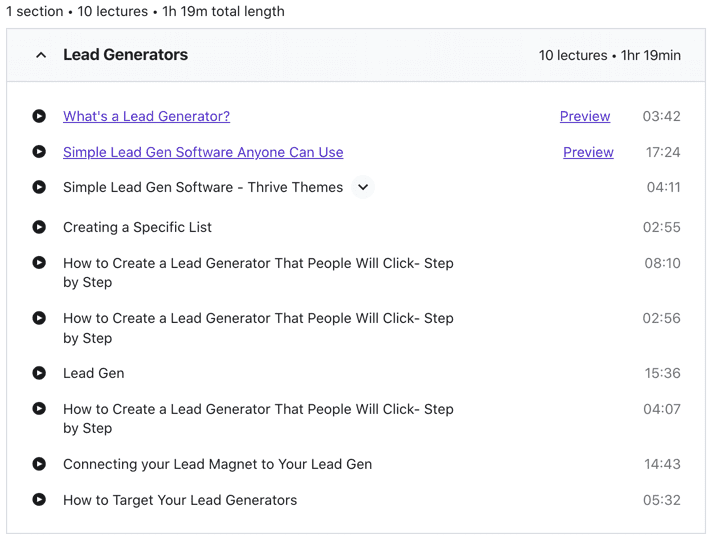Preview the 17:24 Simple Lead Gen lecture

[588, 153]
